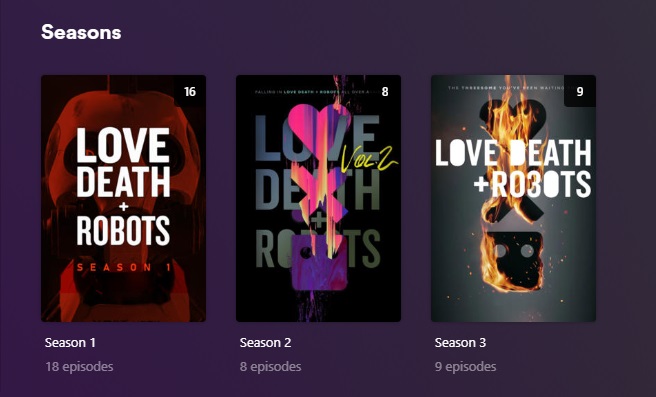This screenshot has height=397, width=656.
Task: Click the 18 episodes label
Action: 79,366
